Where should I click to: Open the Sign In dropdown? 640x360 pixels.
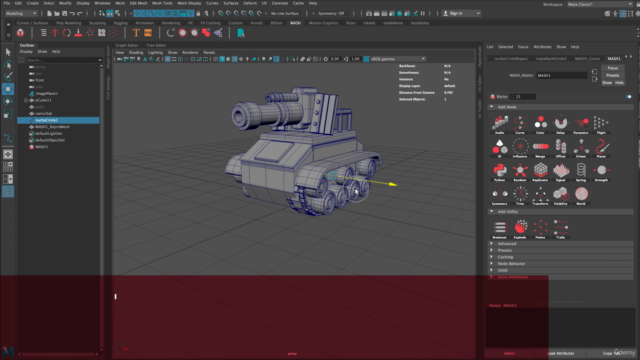coord(462,13)
